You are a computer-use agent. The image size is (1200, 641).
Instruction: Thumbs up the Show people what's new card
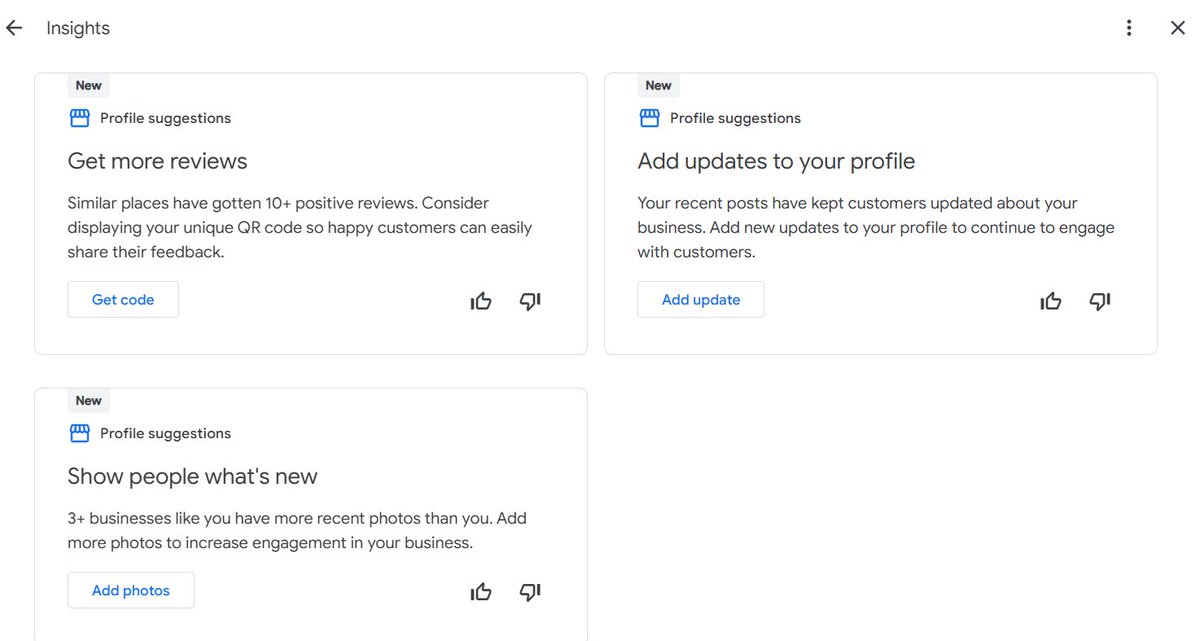[481, 592]
